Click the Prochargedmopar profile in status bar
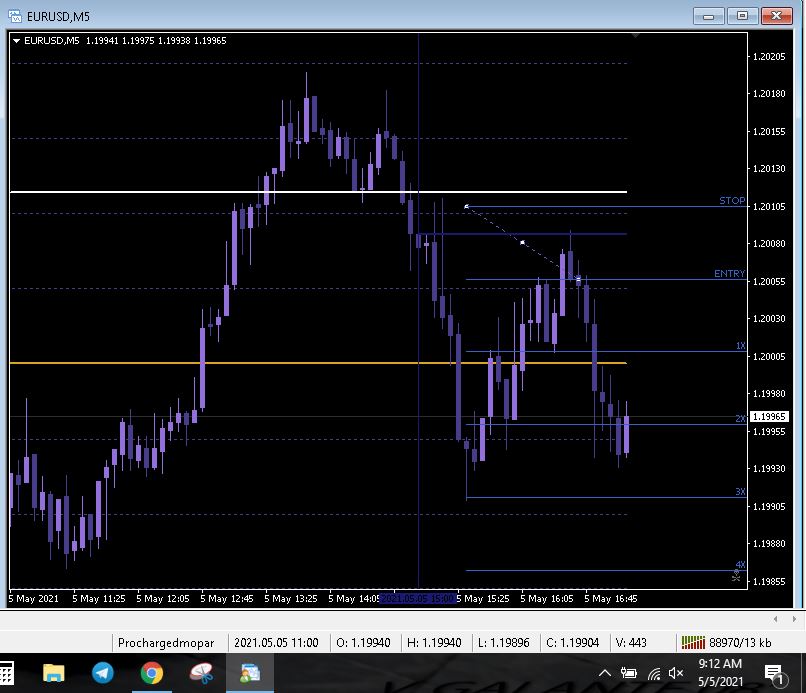The image size is (806, 693). click(166, 643)
